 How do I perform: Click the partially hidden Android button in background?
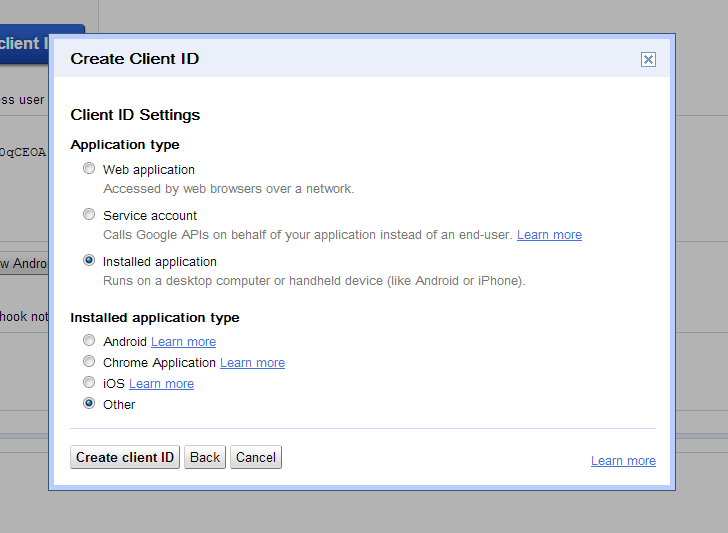(24, 264)
